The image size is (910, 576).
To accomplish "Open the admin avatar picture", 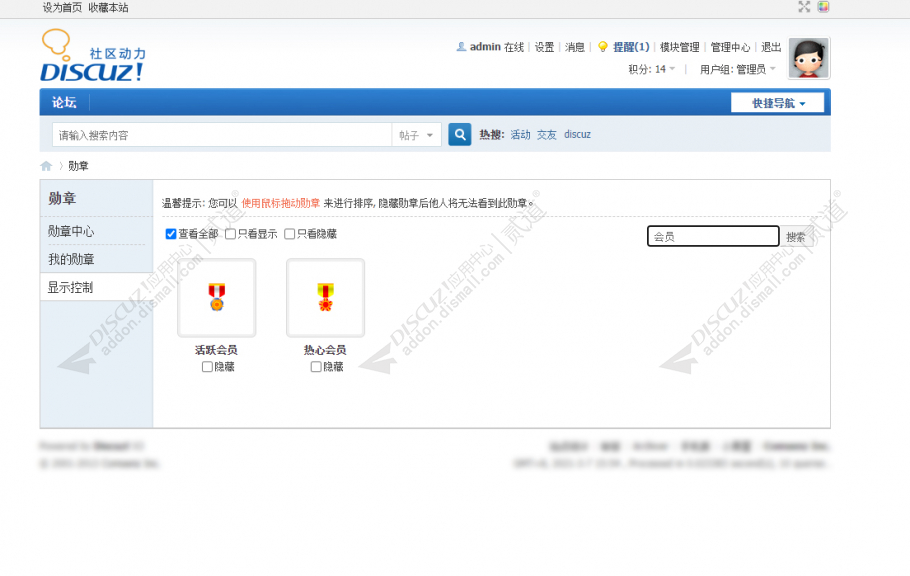I will 808,58.
